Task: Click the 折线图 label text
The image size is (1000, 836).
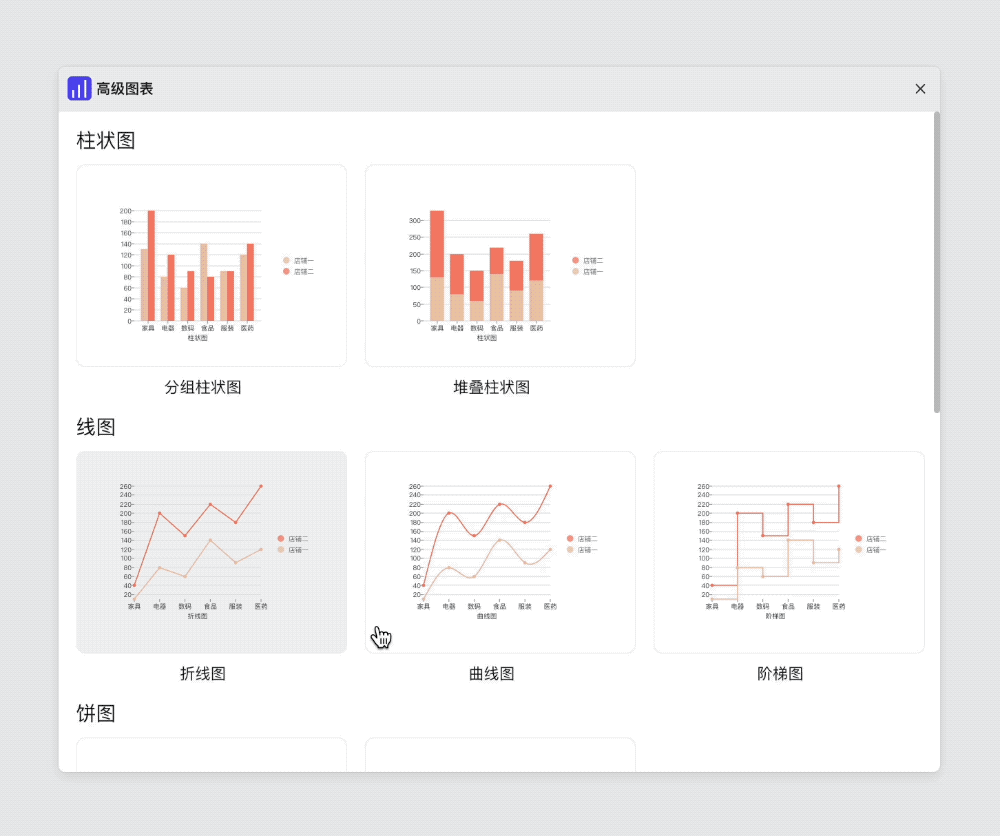Action: pos(203,673)
